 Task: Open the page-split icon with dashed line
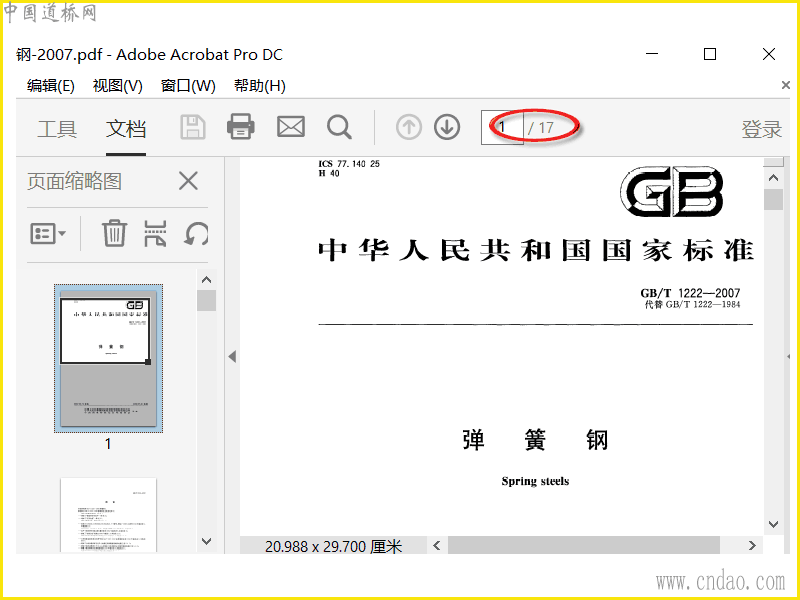[155, 234]
